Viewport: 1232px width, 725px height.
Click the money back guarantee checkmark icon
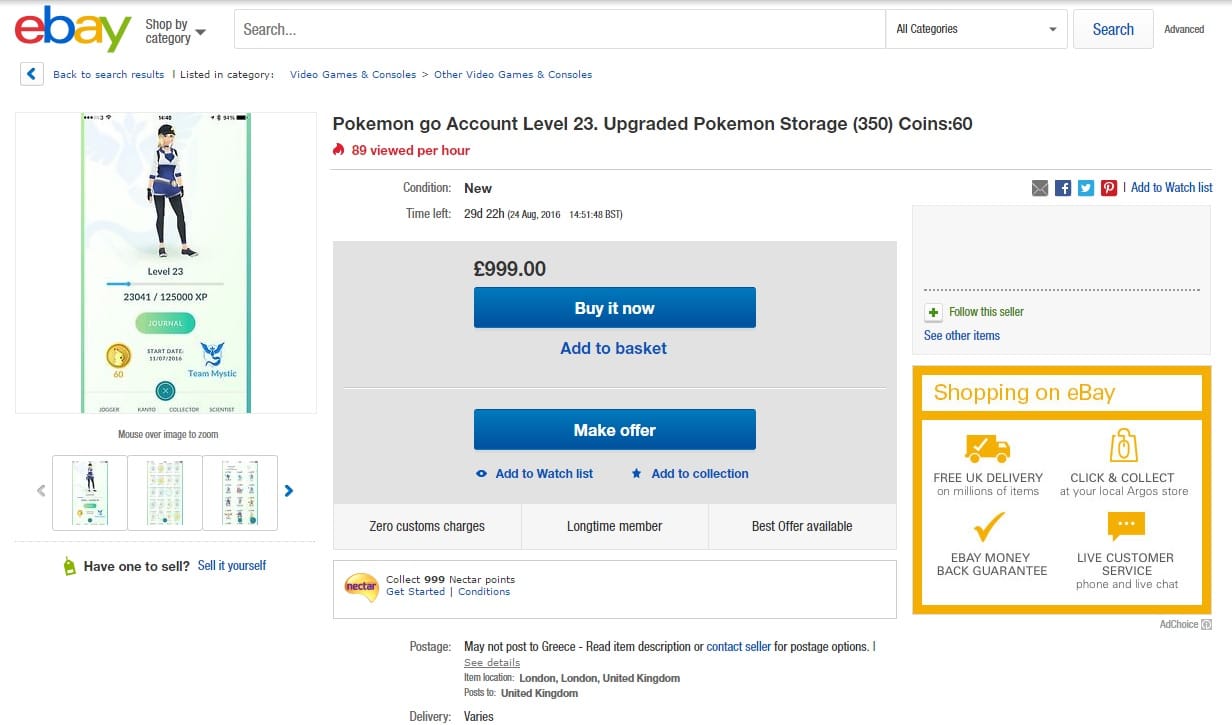pyautogui.click(x=988, y=527)
